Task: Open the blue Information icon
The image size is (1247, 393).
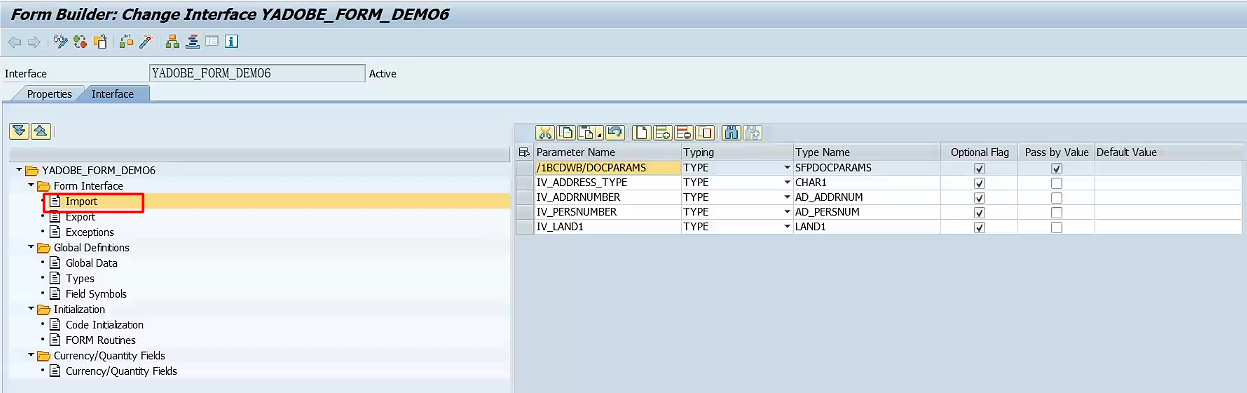Action: pyautogui.click(x=231, y=42)
